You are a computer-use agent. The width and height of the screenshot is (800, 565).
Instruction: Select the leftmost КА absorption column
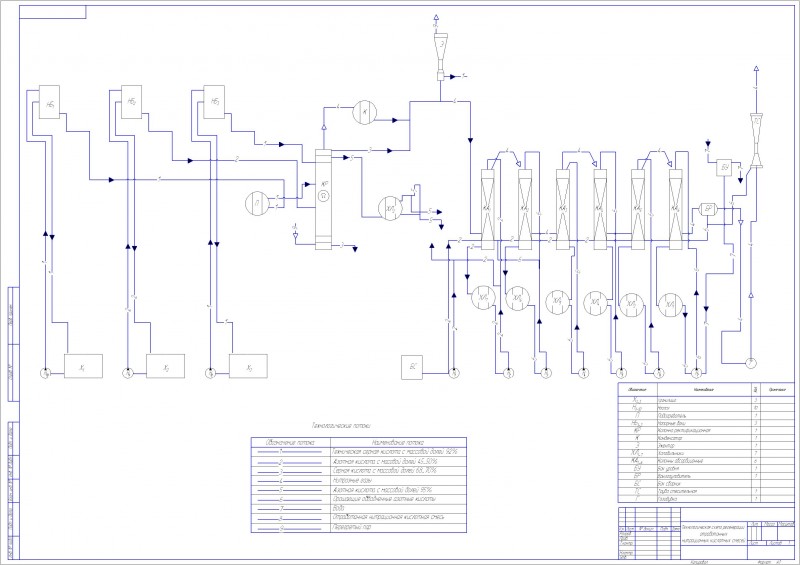coord(488,209)
